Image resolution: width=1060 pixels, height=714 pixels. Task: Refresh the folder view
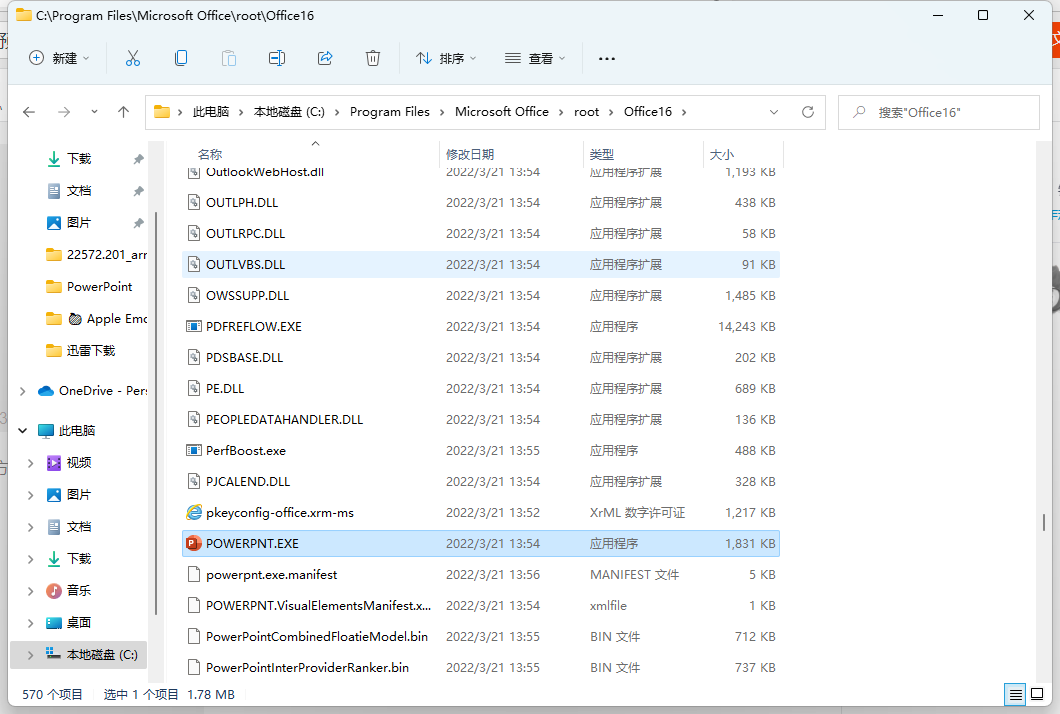tap(808, 111)
